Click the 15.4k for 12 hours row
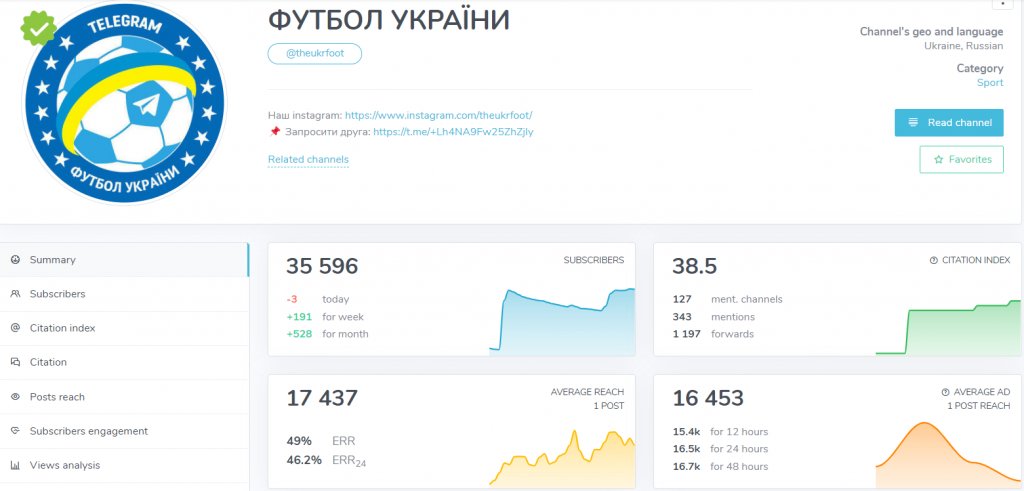 (x=720, y=432)
